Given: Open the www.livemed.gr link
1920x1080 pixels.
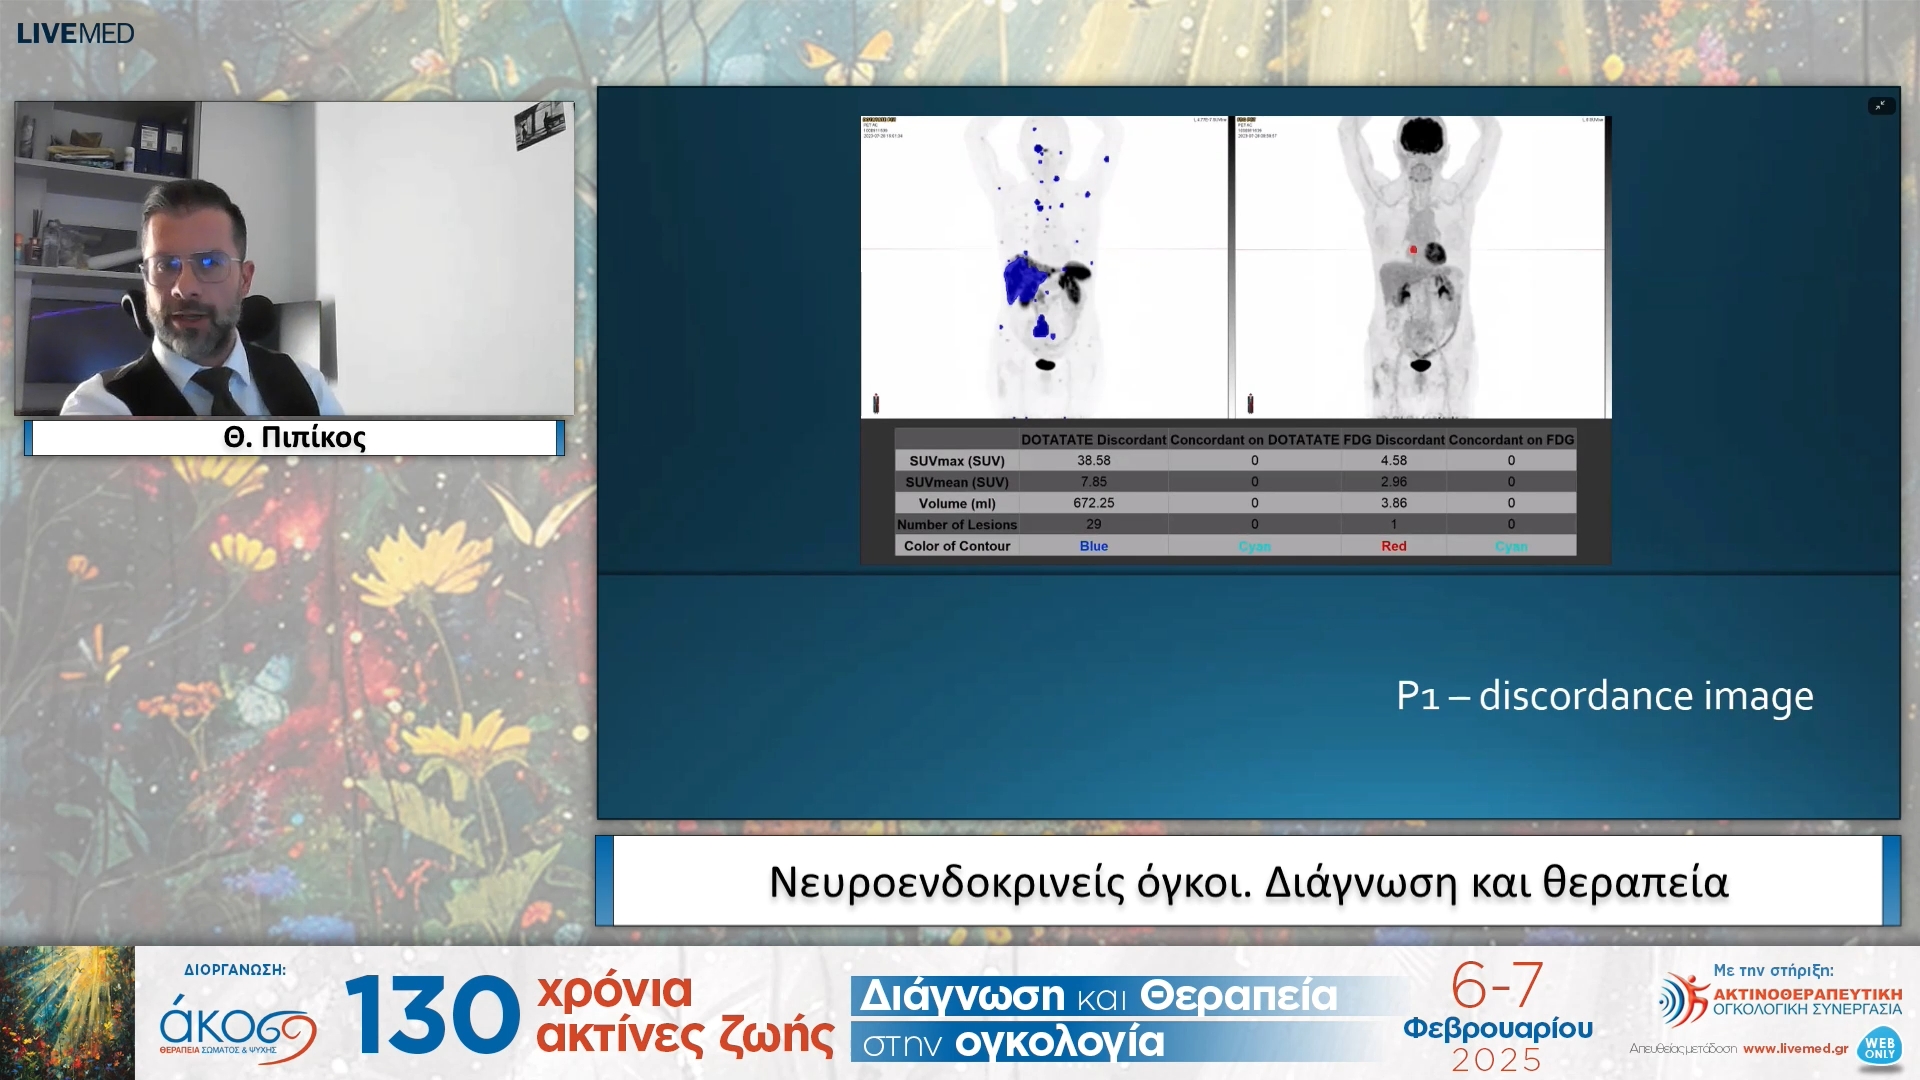Looking at the screenshot, I should [x=1795, y=1049].
